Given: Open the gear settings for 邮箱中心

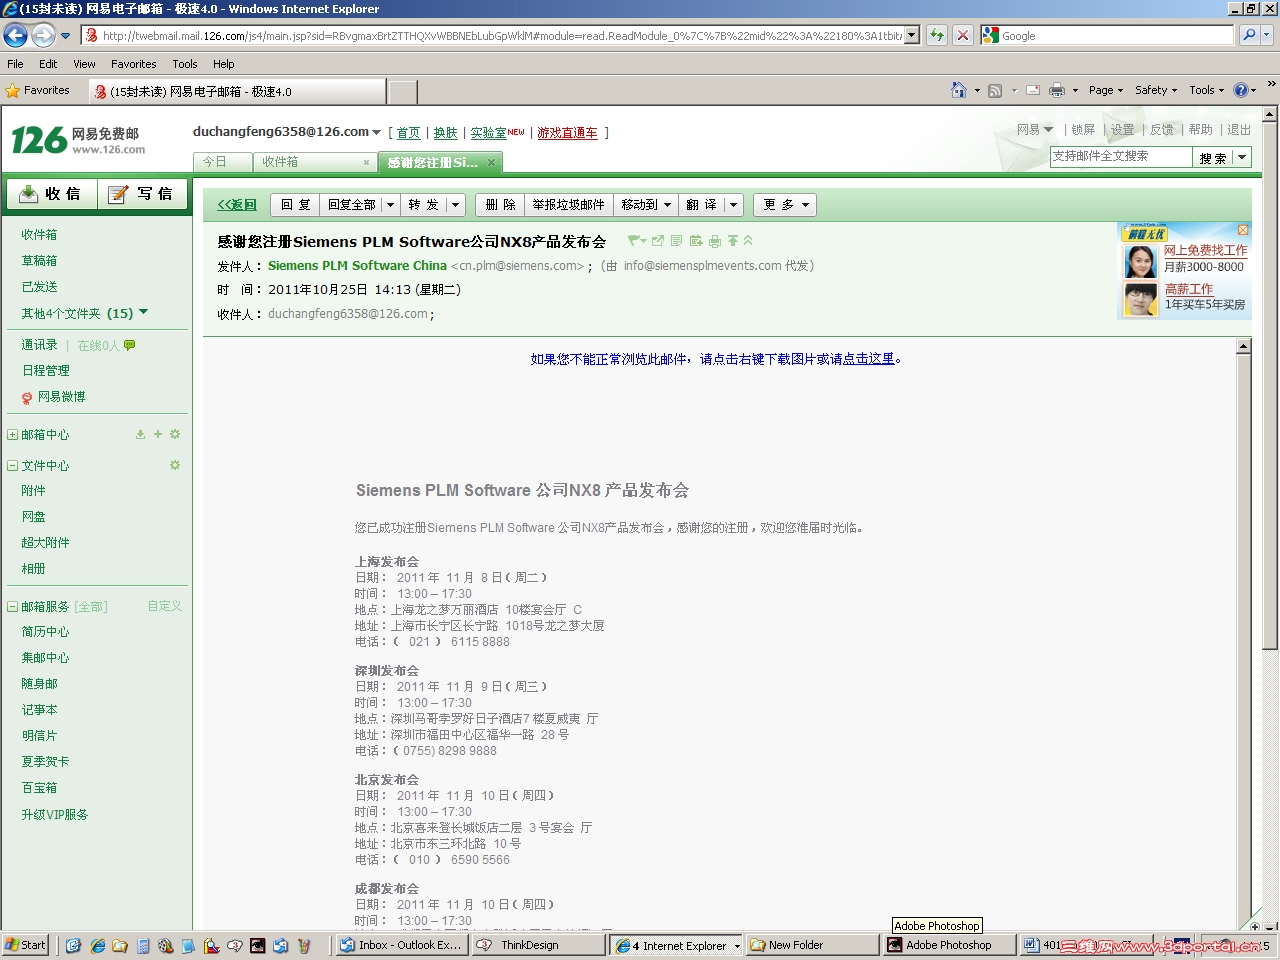Looking at the screenshot, I should coord(175,435).
